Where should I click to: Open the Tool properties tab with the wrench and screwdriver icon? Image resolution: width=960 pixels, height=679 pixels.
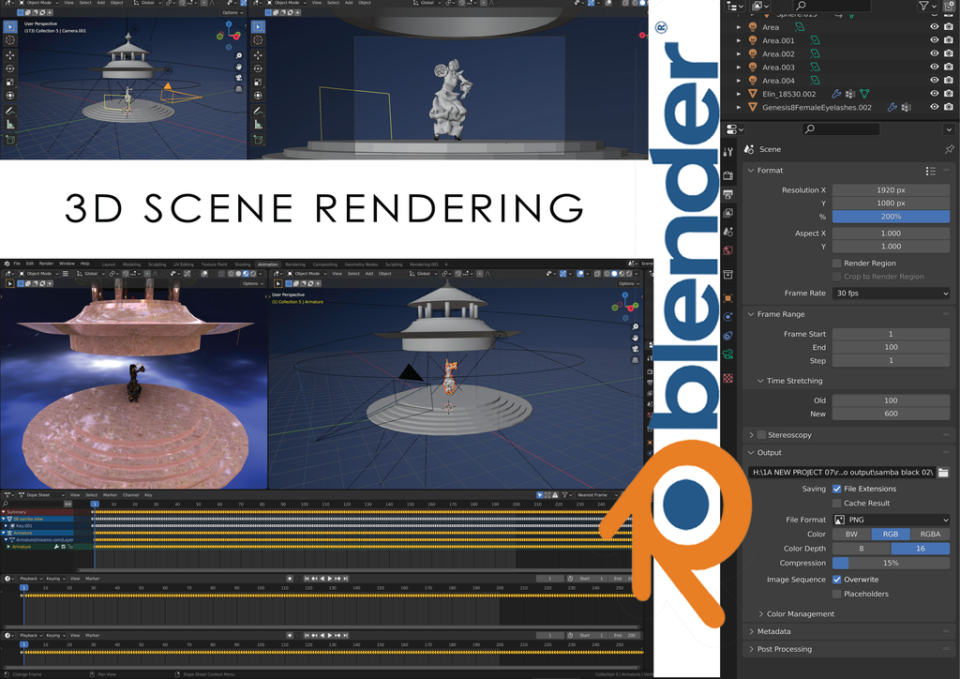point(728,152)
